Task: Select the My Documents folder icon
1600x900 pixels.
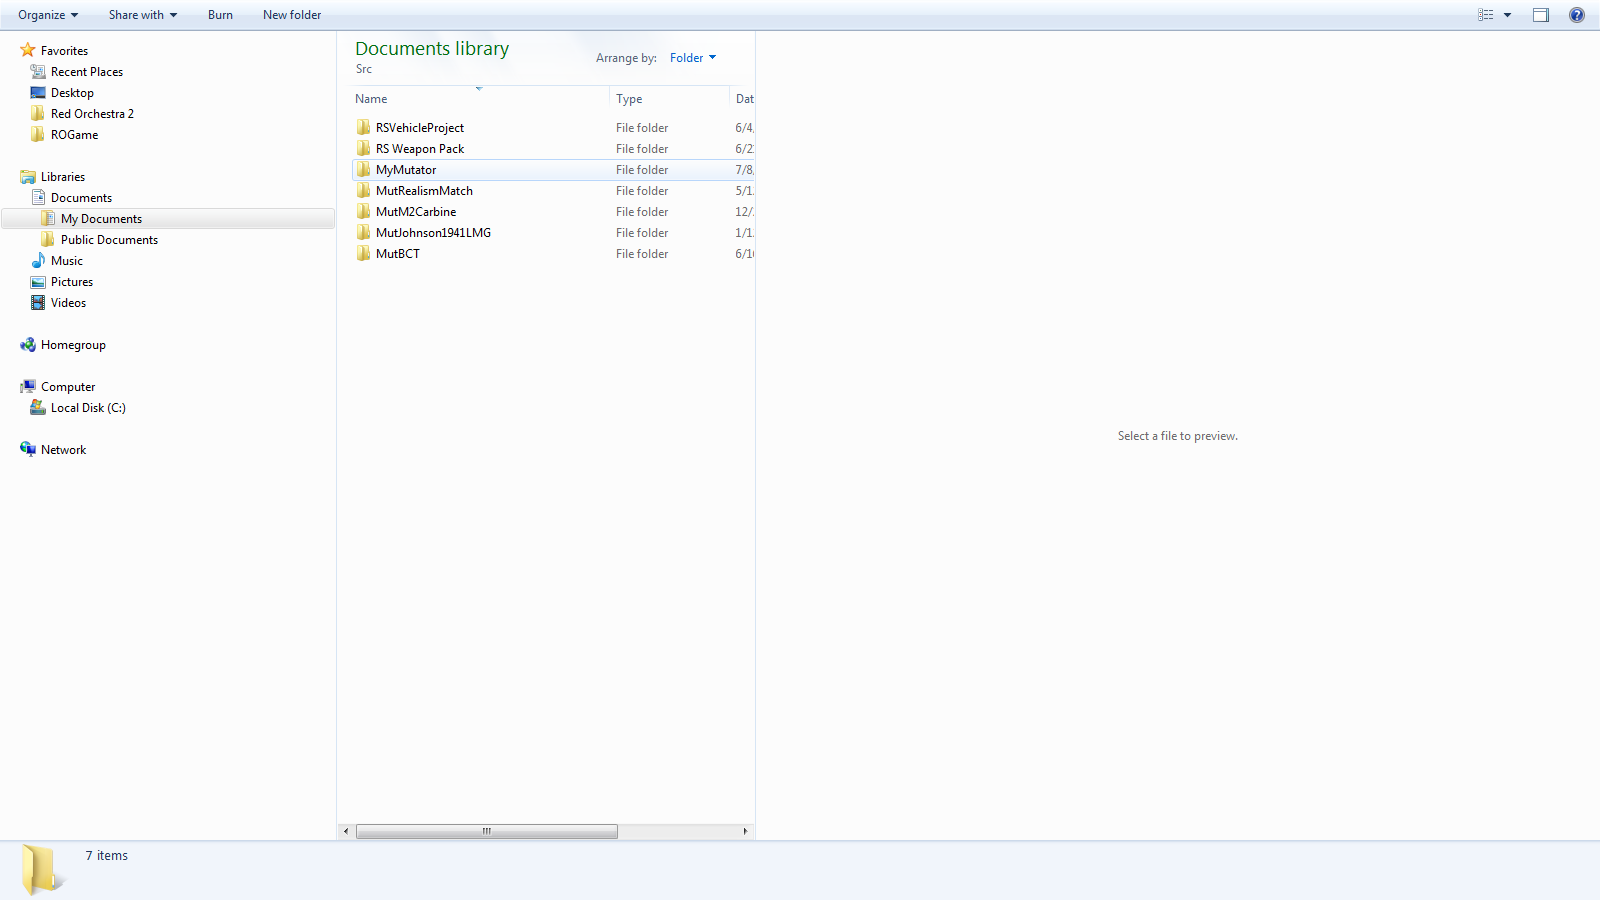Action: click(x=48, y=218)
